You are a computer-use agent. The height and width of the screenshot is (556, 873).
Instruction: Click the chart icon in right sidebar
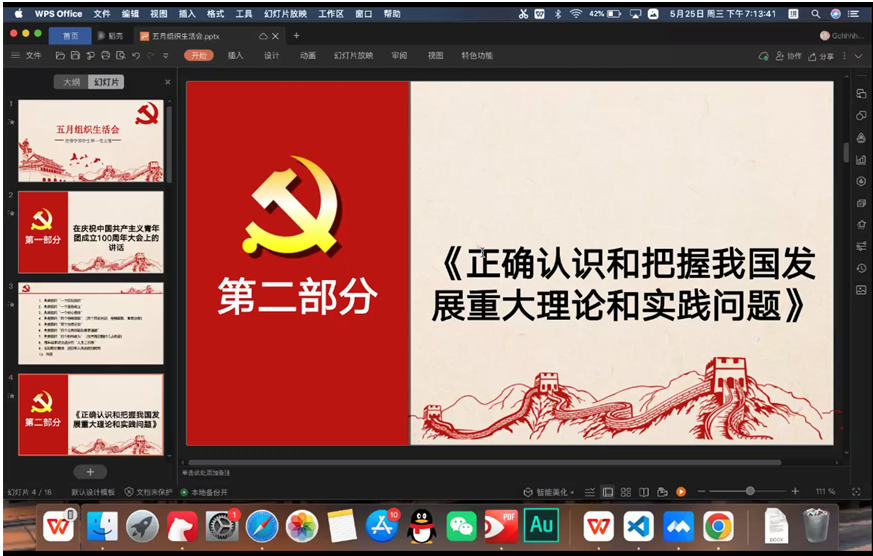click(x=861, y=160)
